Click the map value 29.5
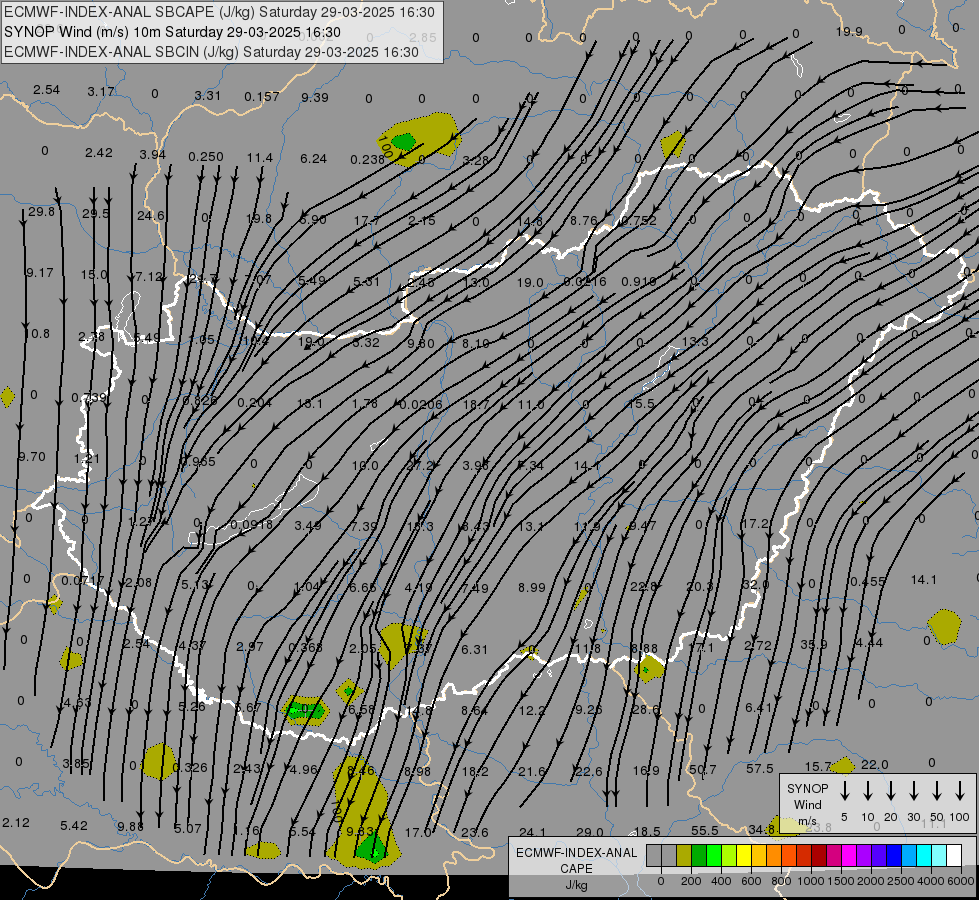 click(x=96, y=214)
